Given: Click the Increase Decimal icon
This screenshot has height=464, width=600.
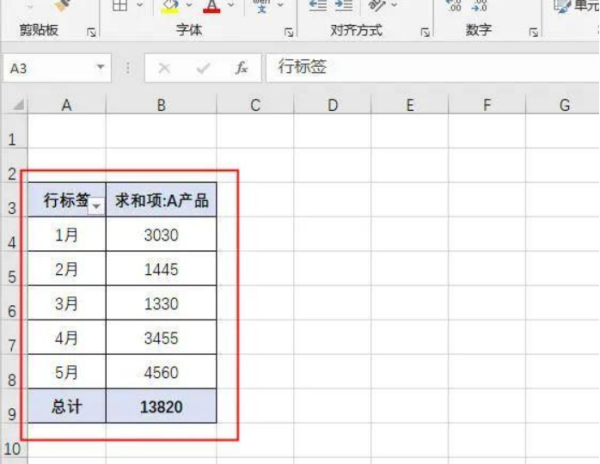Looking at the screenshot, I should click(453, 5).
